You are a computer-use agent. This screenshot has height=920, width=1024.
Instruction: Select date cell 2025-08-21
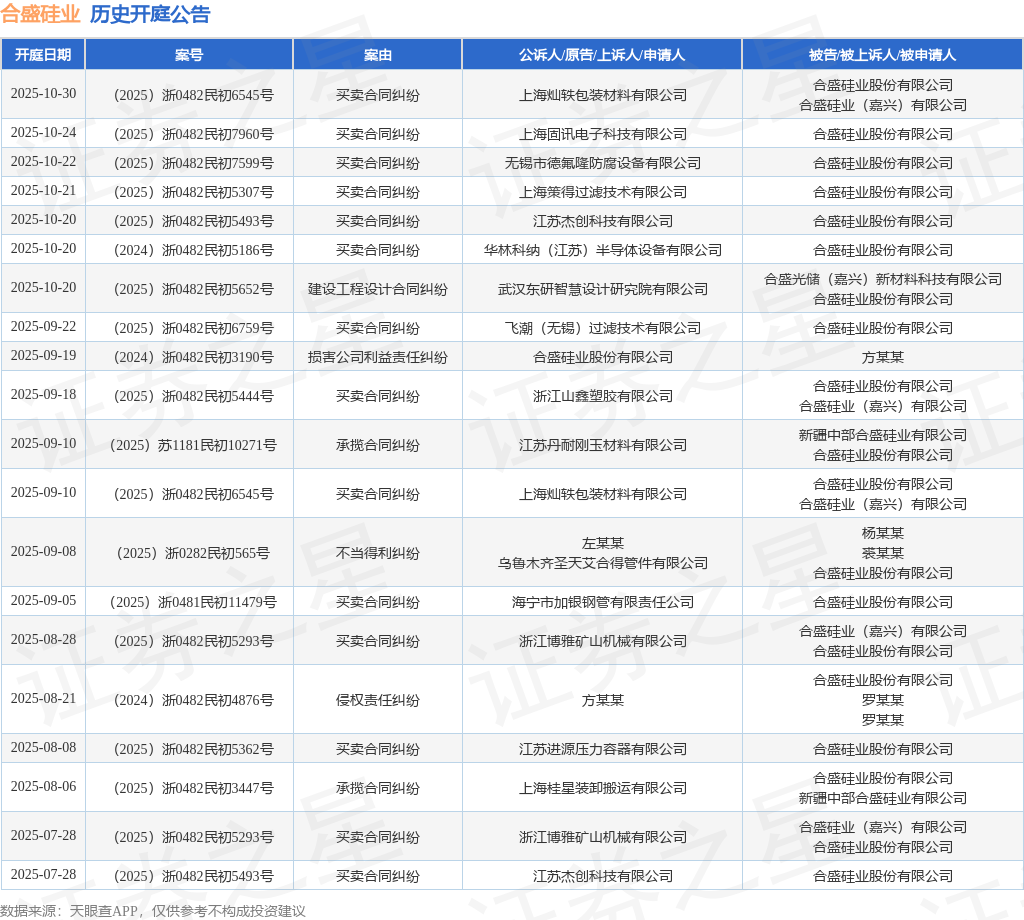(43, 698)
